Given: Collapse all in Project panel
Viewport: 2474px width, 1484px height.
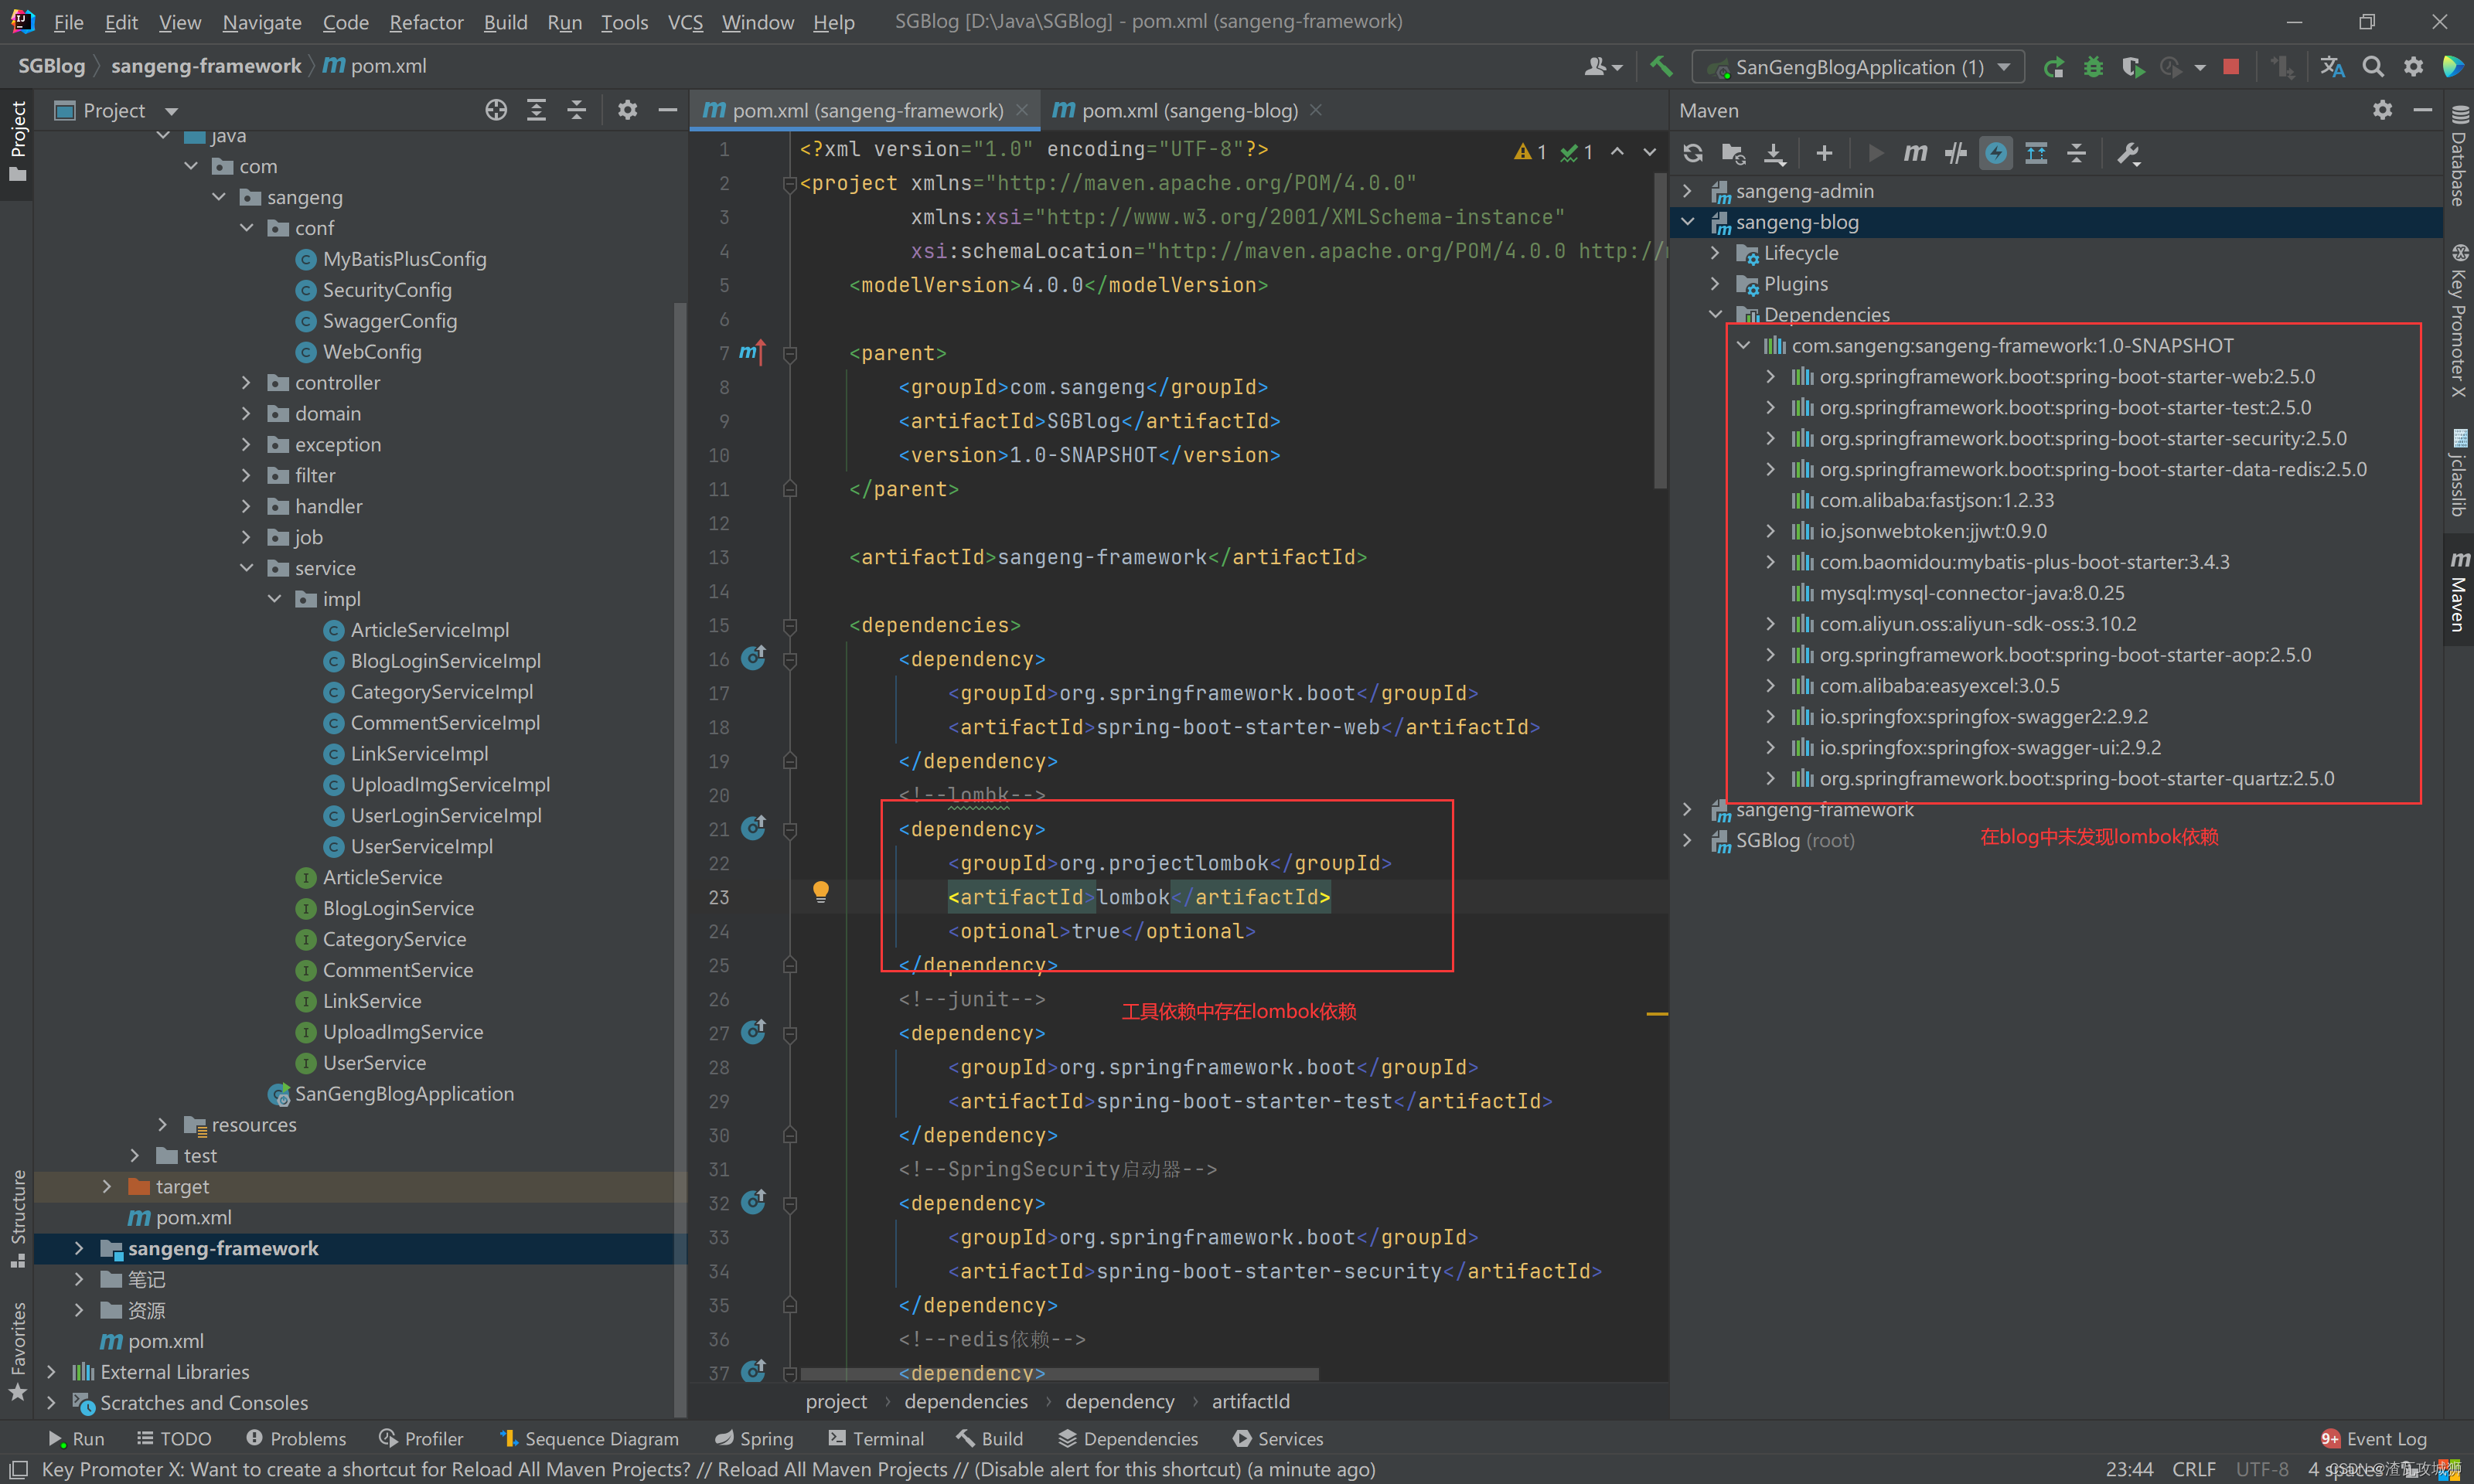Looking at the screenshot, I should pyautogui.click(x=576, y=110).
